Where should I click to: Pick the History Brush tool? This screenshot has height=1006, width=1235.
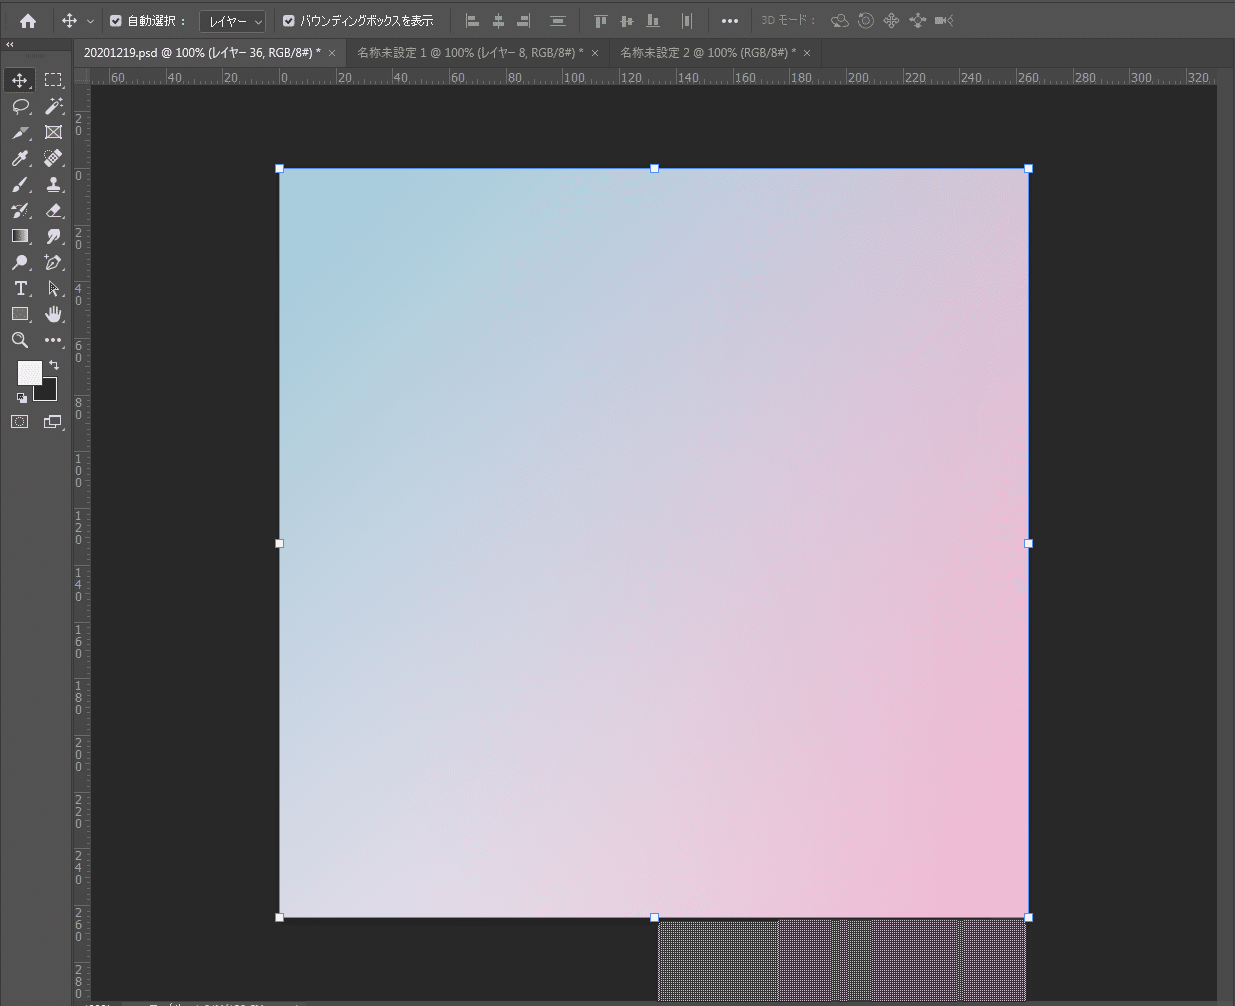coord(20,210)
